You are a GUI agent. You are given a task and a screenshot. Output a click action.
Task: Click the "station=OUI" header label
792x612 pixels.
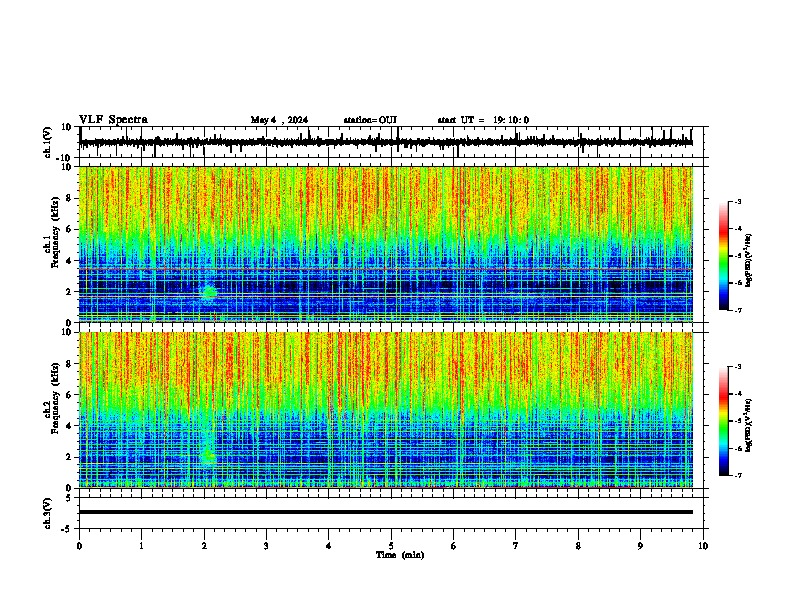370,120
